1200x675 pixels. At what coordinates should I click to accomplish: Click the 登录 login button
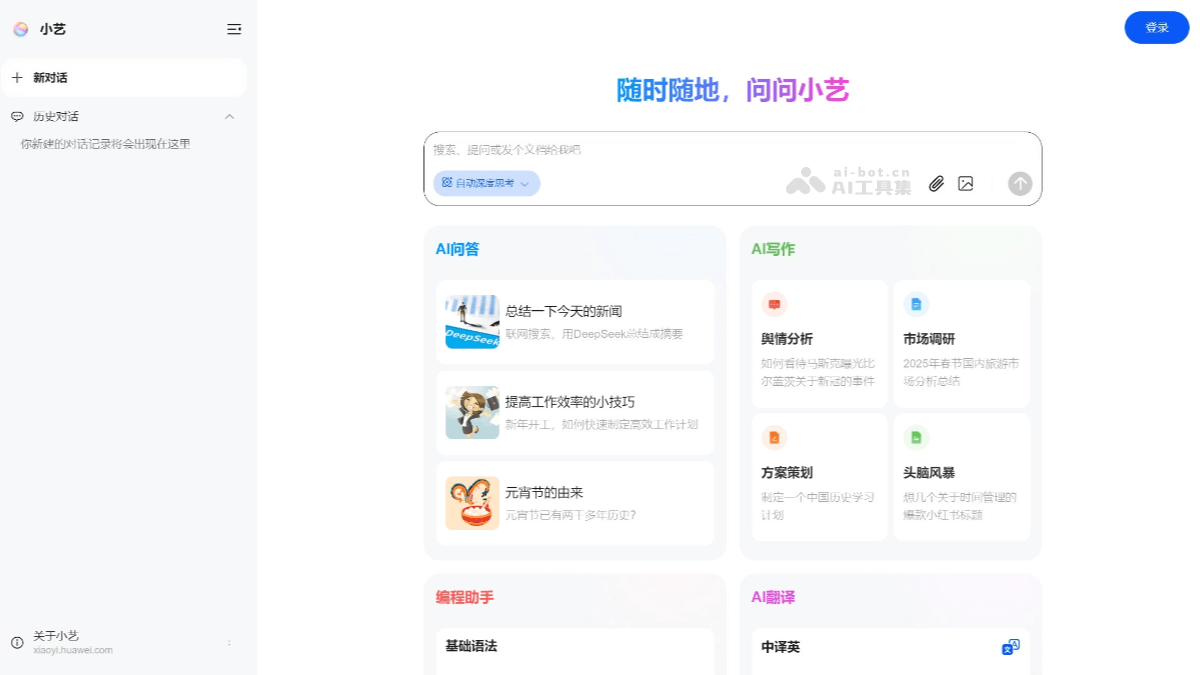pos(1157,28)
